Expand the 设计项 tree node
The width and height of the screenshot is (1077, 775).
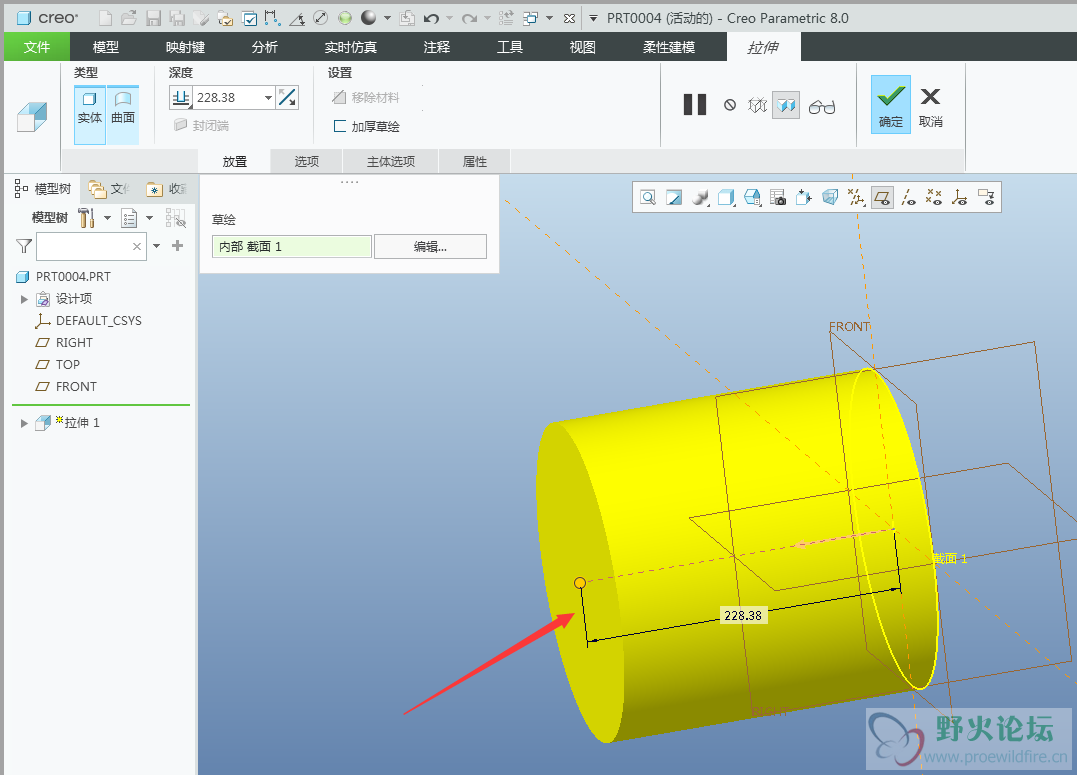click(24, 299)
